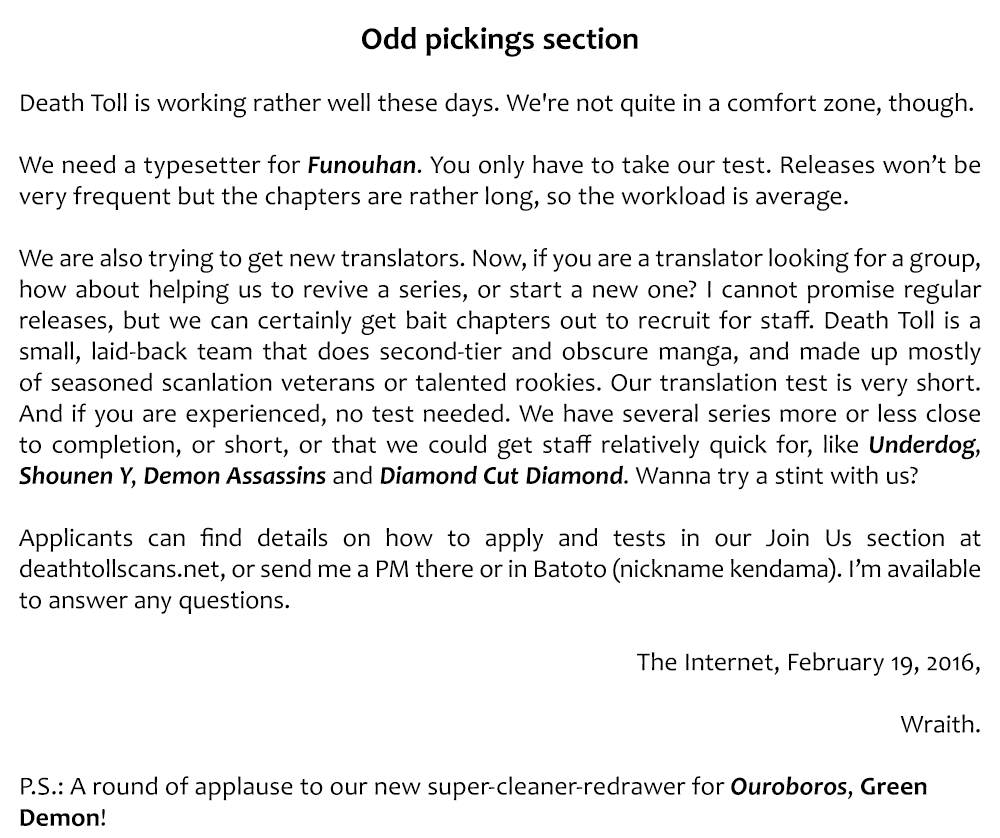The width and height of the screenshot is (1000, 838).
Task: Click the "P.S.:" text at the bottom
Action: pyautogui.click(x=39, y=787)
